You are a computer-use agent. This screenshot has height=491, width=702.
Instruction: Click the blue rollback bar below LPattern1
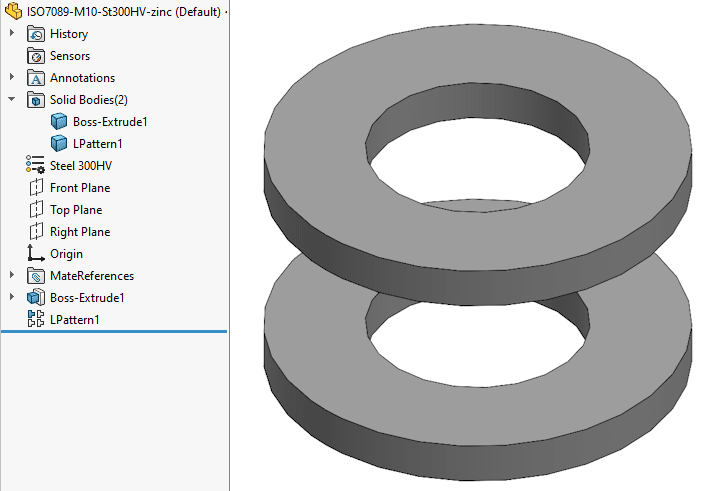click(114, 331)
